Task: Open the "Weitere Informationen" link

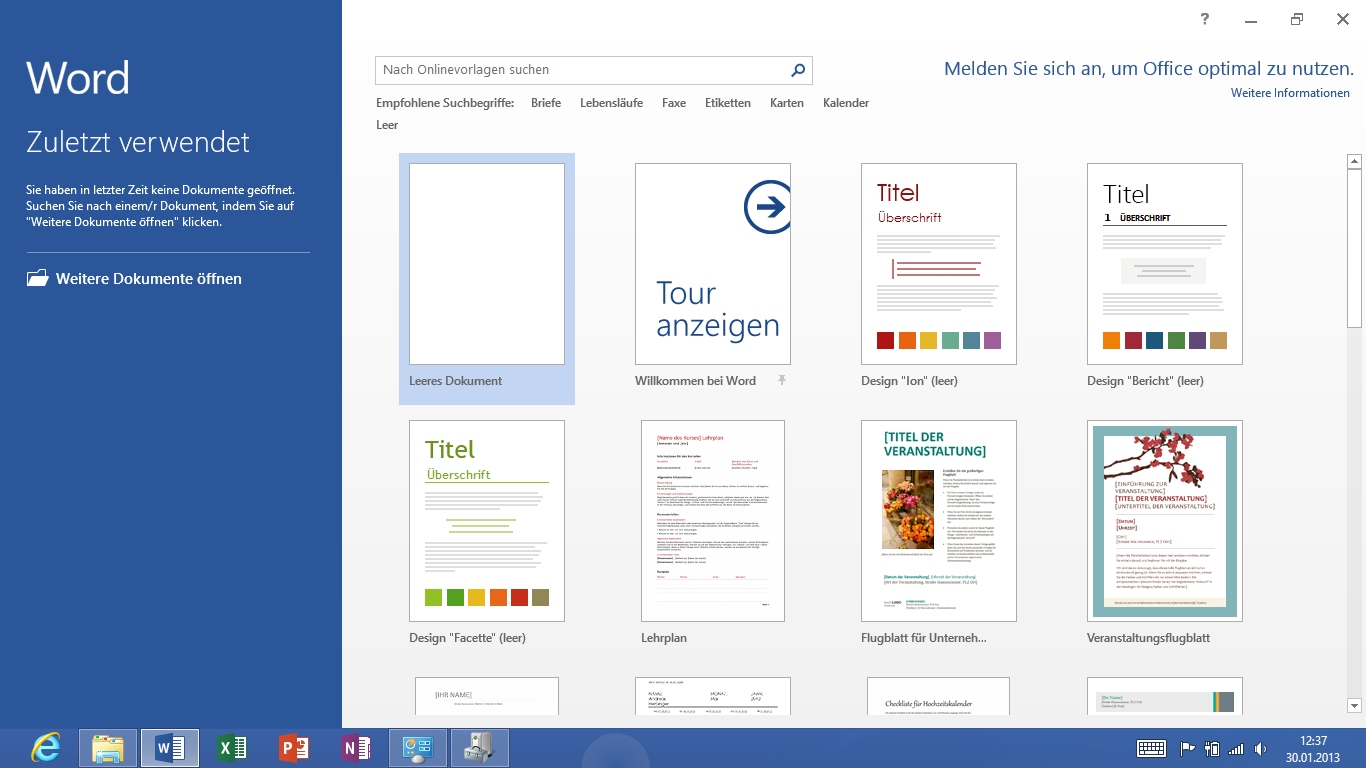Action: 1290,93
